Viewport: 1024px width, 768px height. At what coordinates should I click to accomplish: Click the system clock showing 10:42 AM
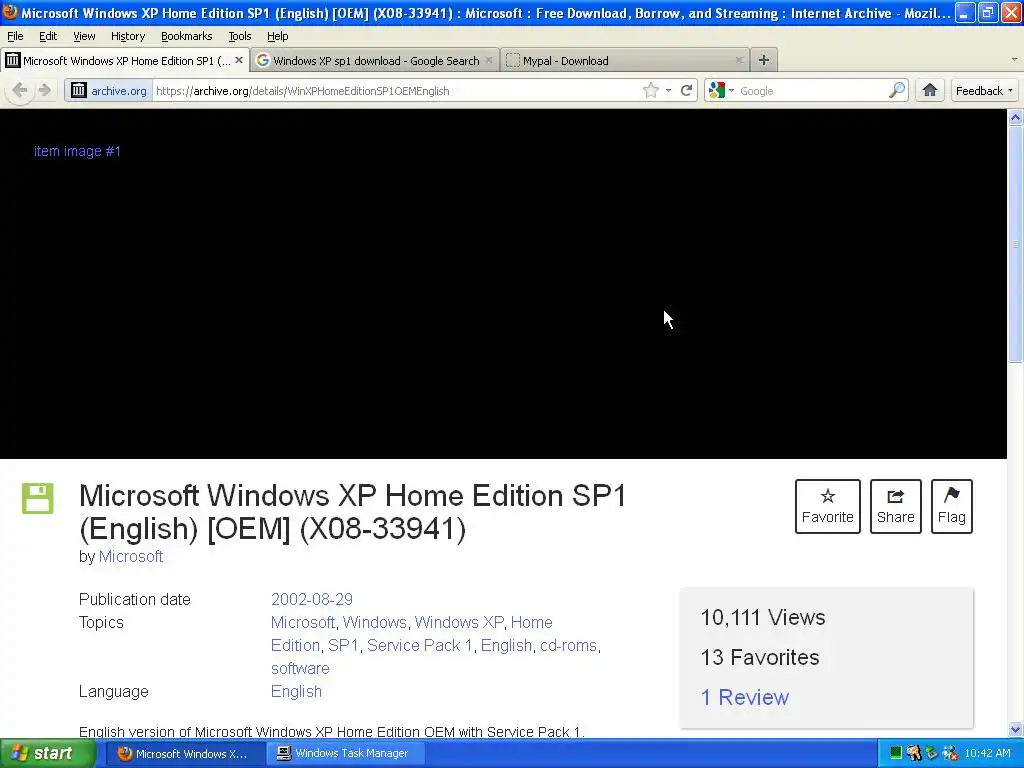click(987, 753)
